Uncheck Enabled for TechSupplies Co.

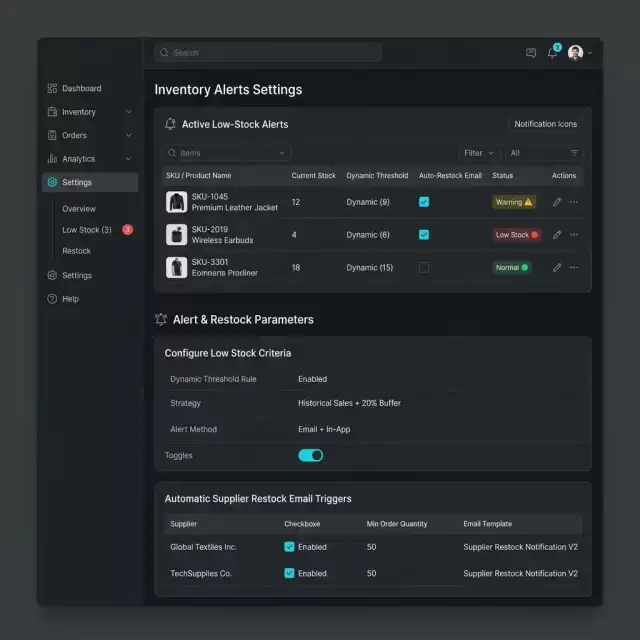[x=289, y=573]
